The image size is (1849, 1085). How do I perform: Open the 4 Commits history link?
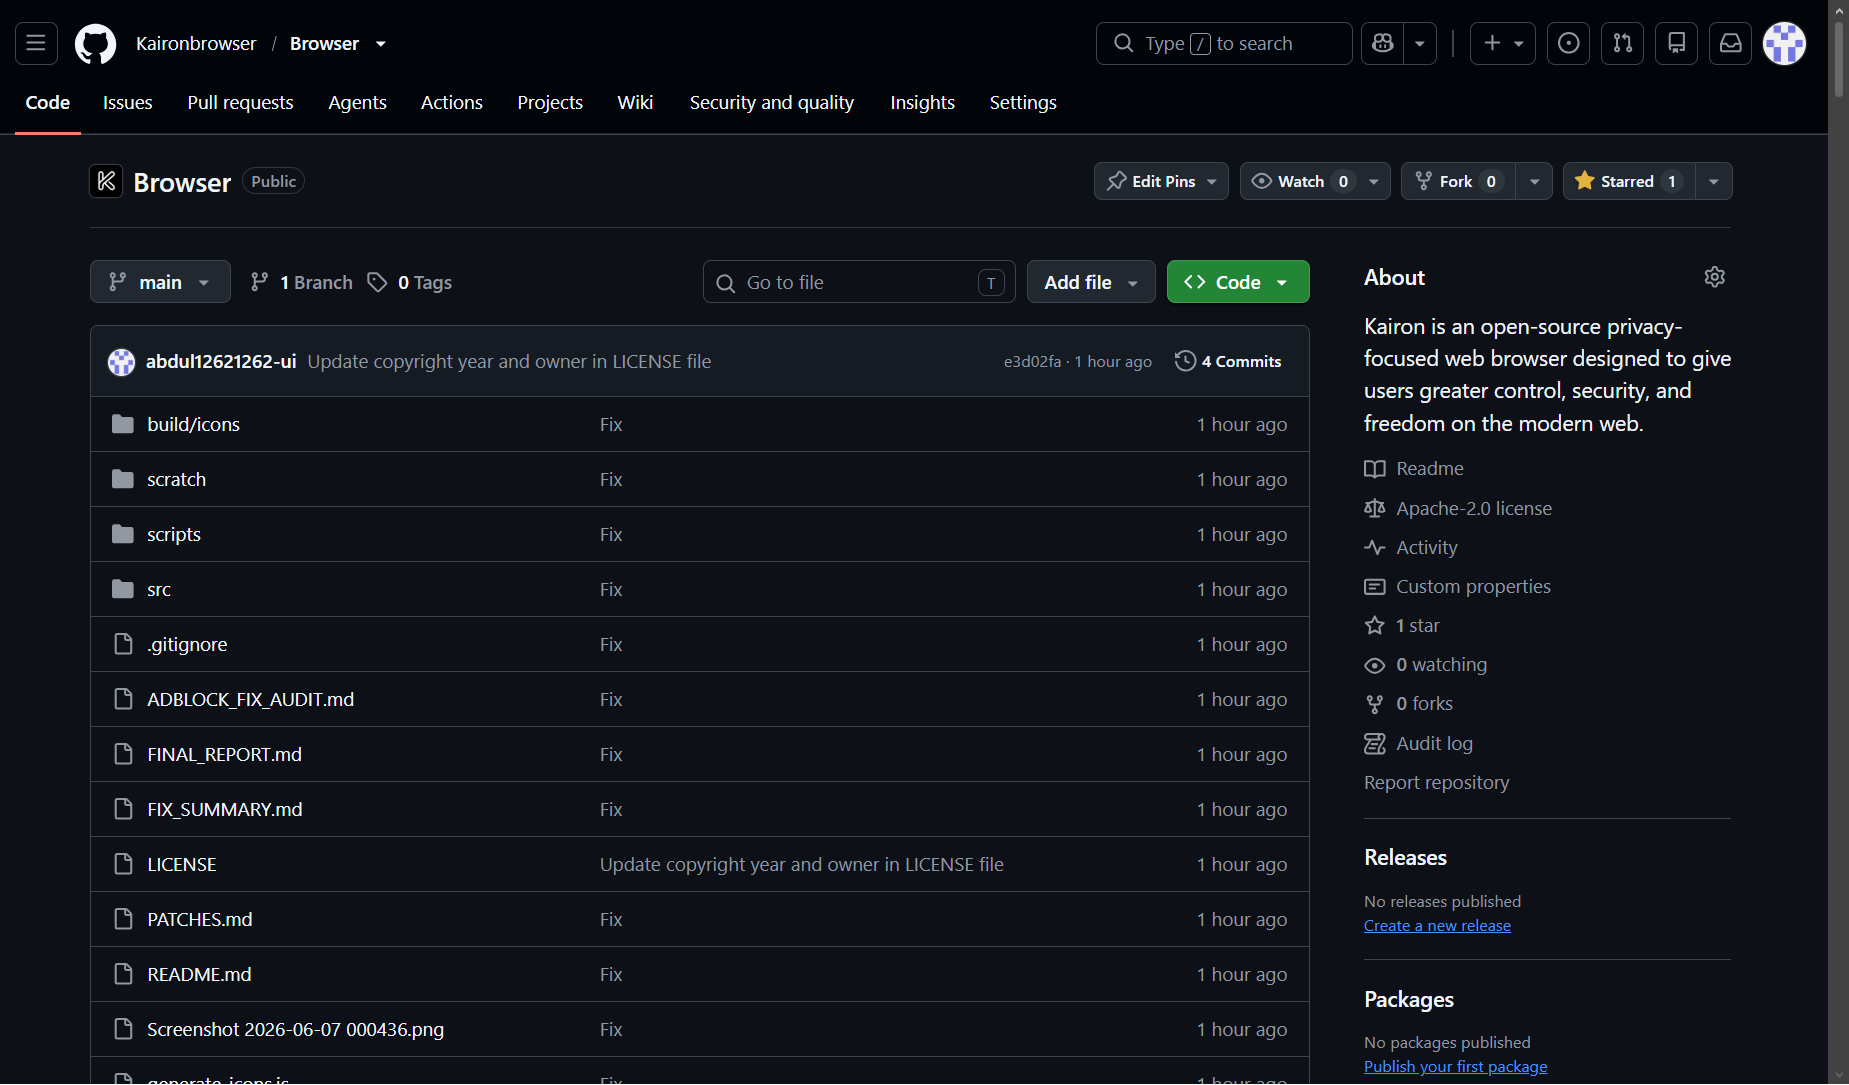pos(1229,361)
